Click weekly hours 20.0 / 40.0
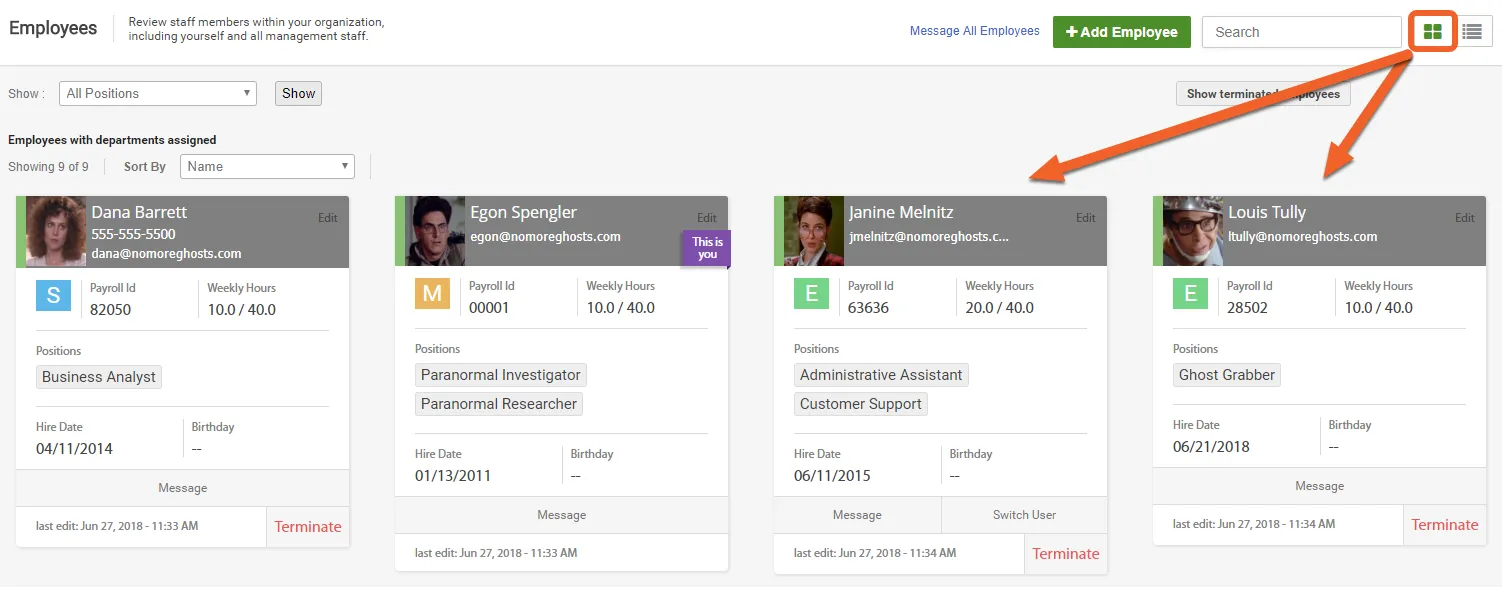The image size is (1502, 599). 999,308
